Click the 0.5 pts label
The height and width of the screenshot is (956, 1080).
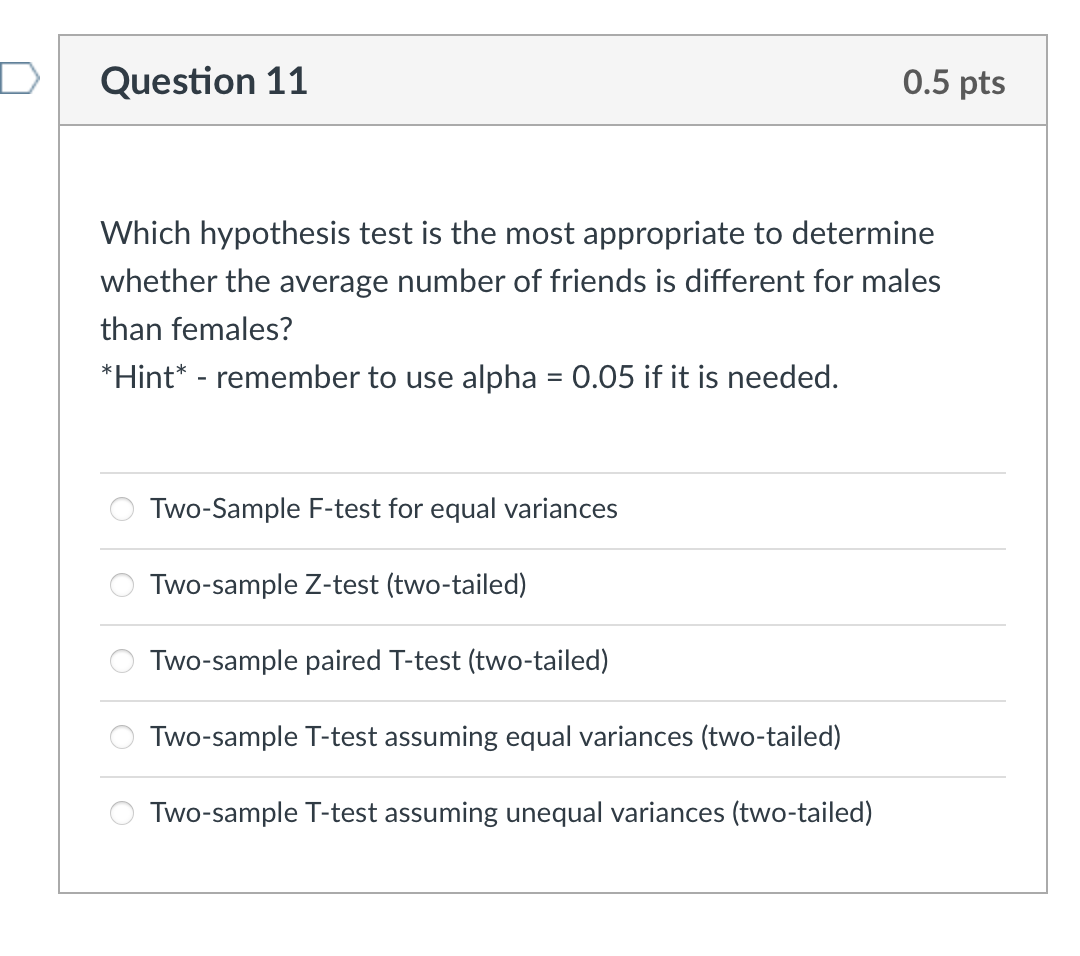pyautogui.click(x=954, y=83)
